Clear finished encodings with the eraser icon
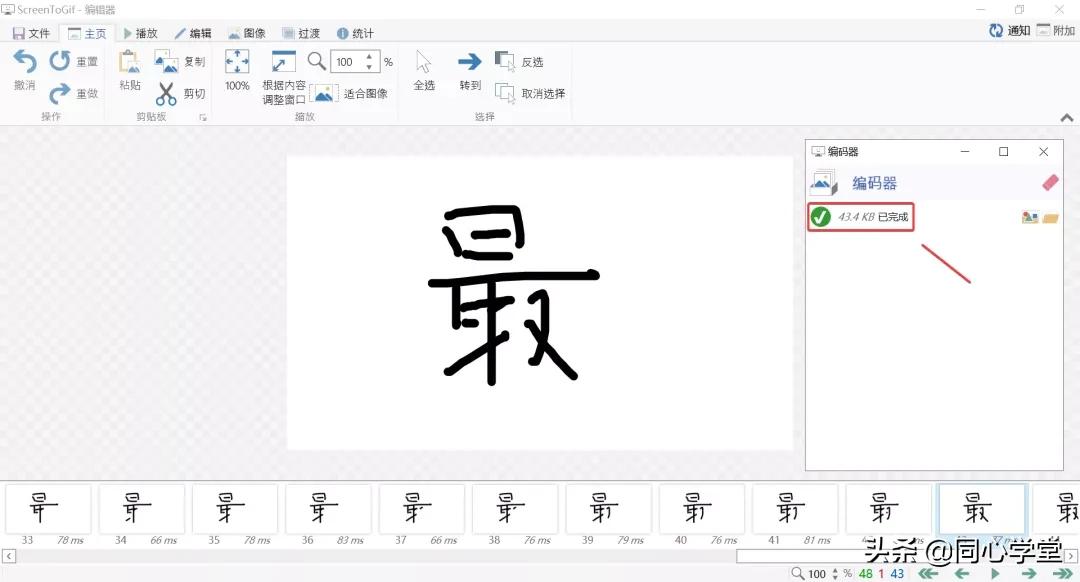Screen dimensions: 1080x582 pyautogui.click(x=1049, y=182)
